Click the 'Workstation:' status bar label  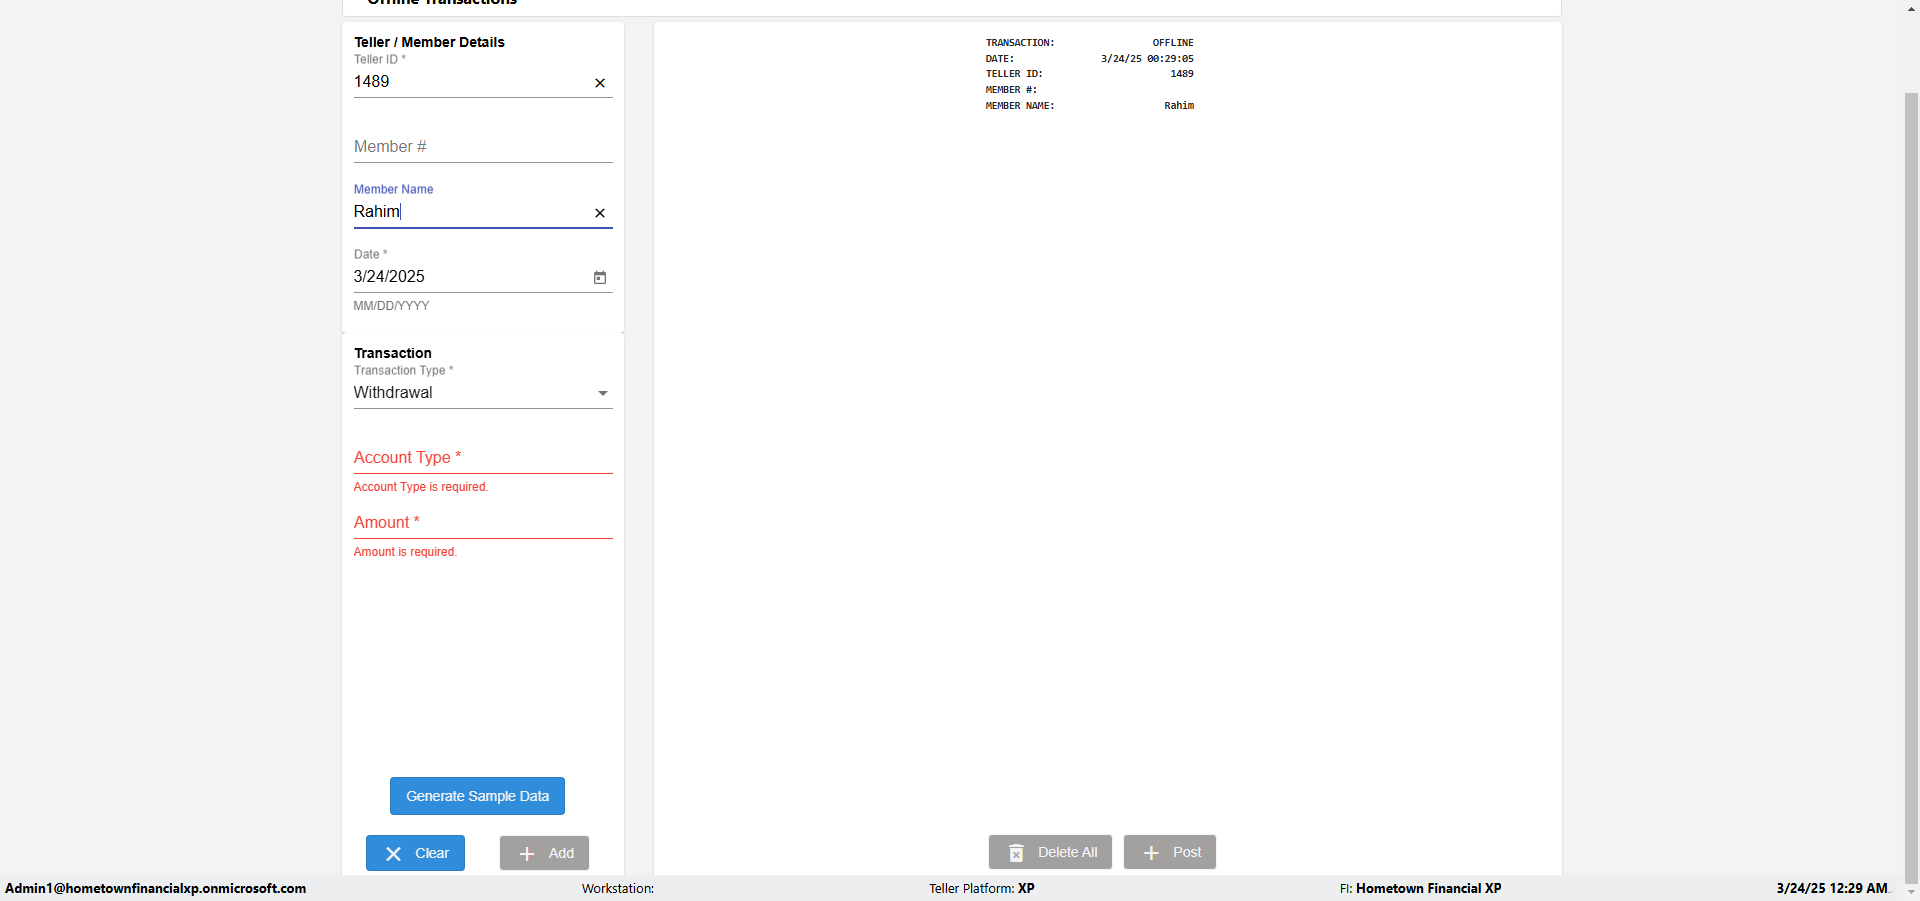618,888
